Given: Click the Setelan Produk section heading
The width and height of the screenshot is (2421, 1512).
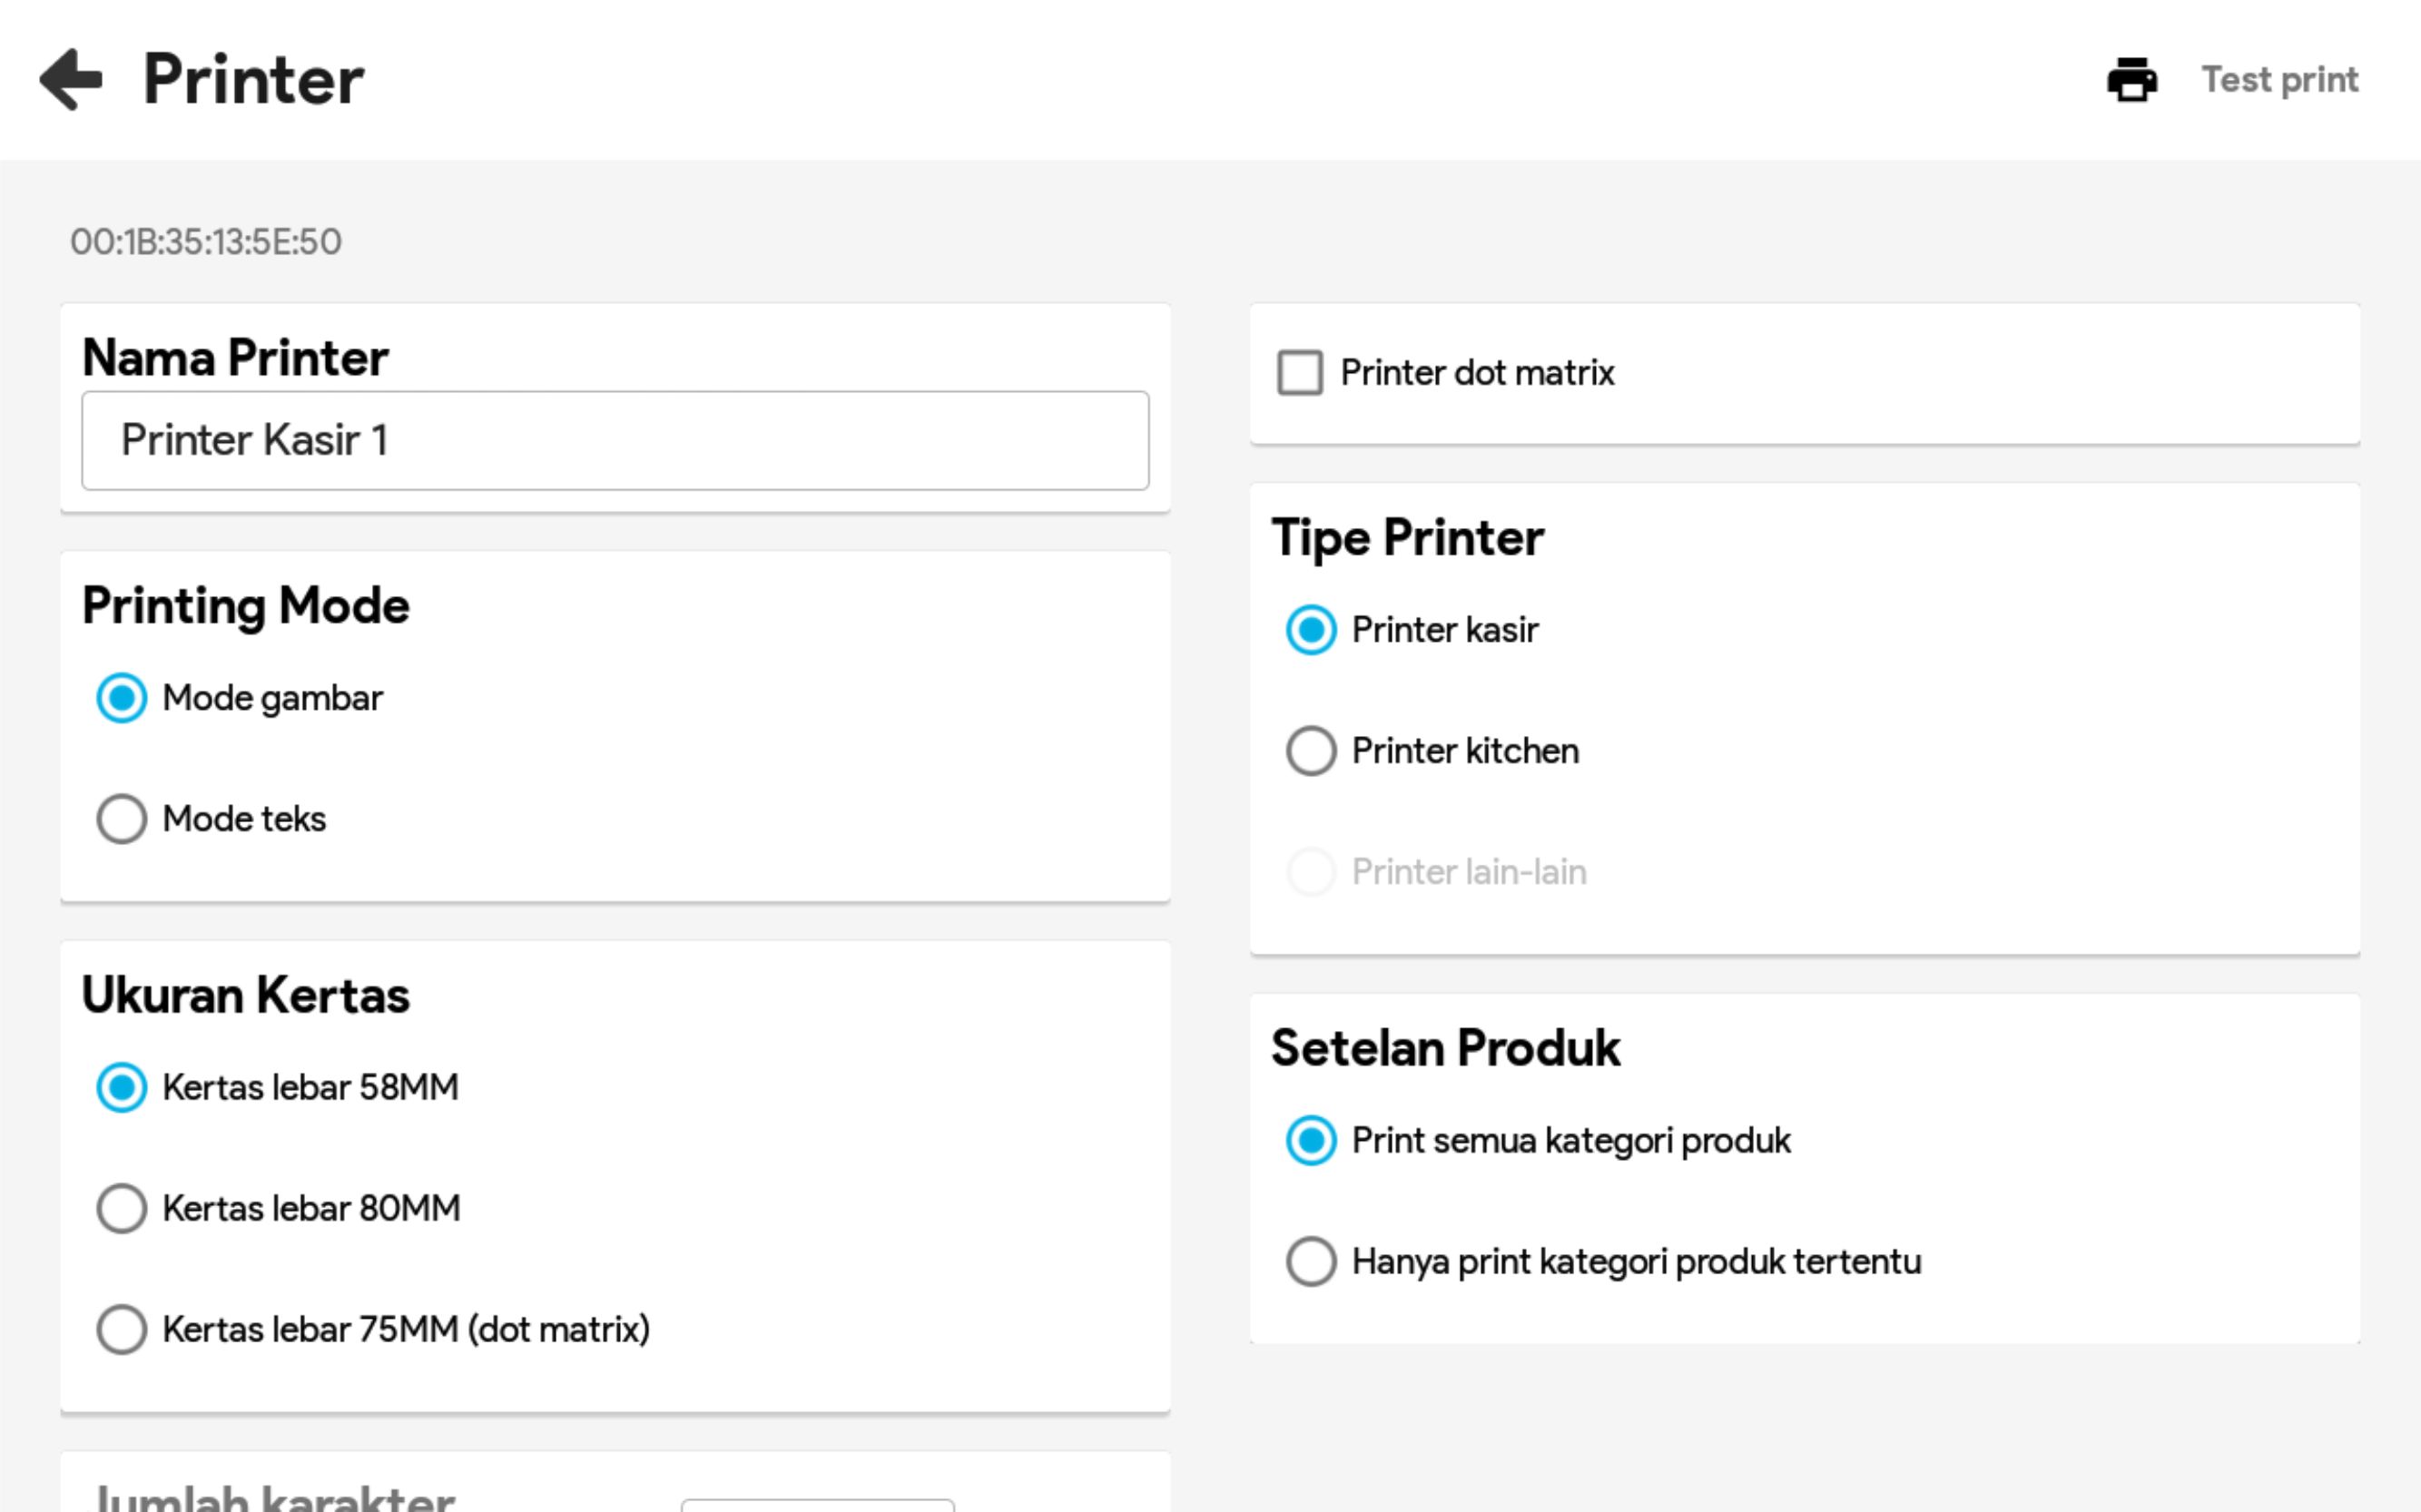Looking at the screenshot, I should (x=1445, y=1048).
